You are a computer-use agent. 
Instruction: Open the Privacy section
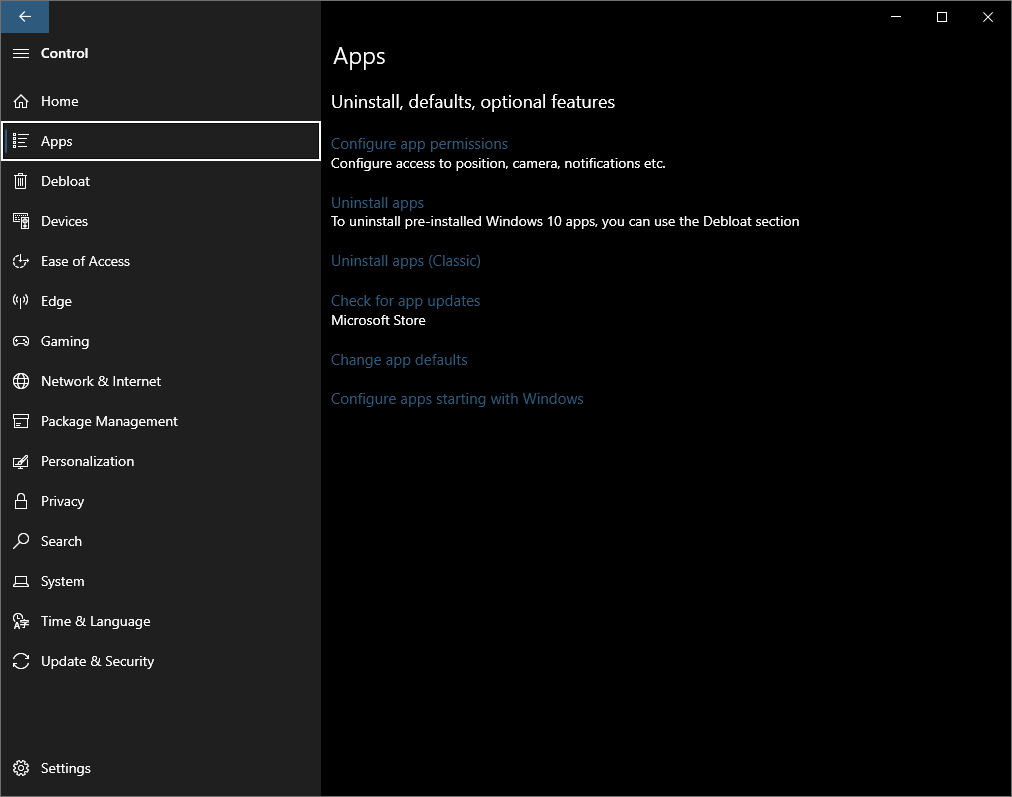[x=161, y=501]
